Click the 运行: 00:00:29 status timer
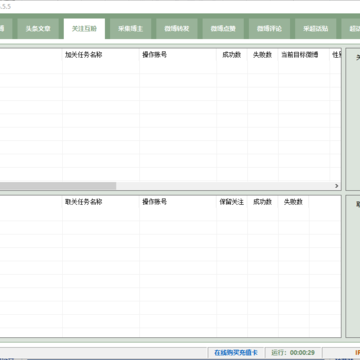 (x=293, y=353)
